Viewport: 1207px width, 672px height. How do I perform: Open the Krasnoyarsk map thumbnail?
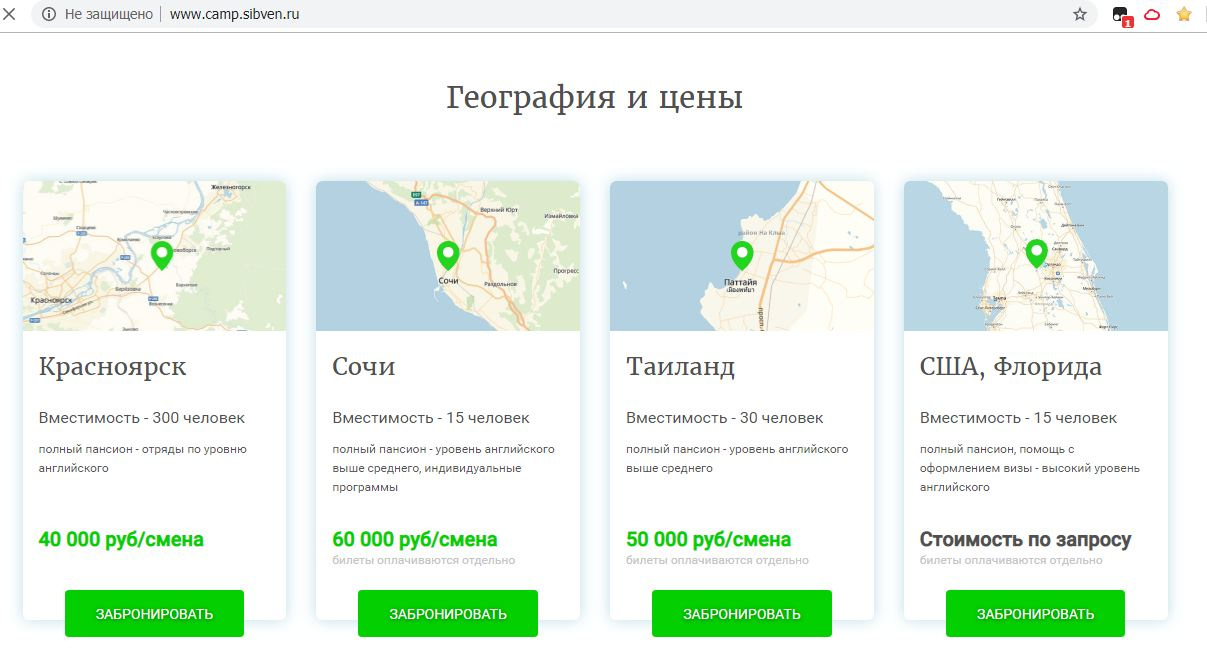(154, 256)
